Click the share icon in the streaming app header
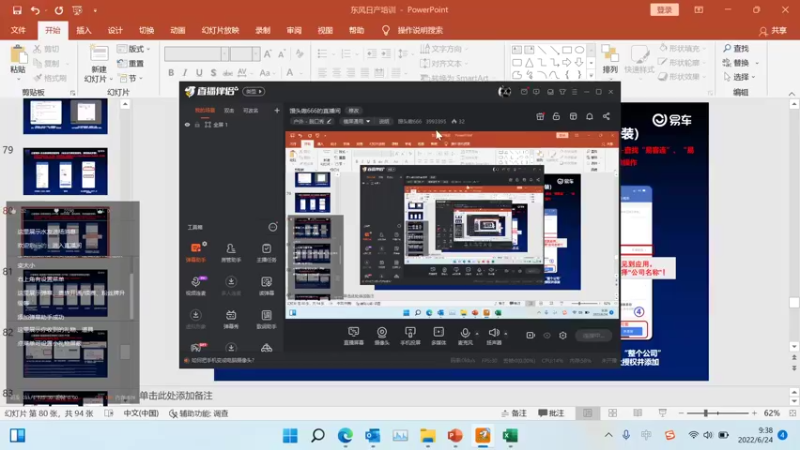800x450 pixels. (606, 116)
